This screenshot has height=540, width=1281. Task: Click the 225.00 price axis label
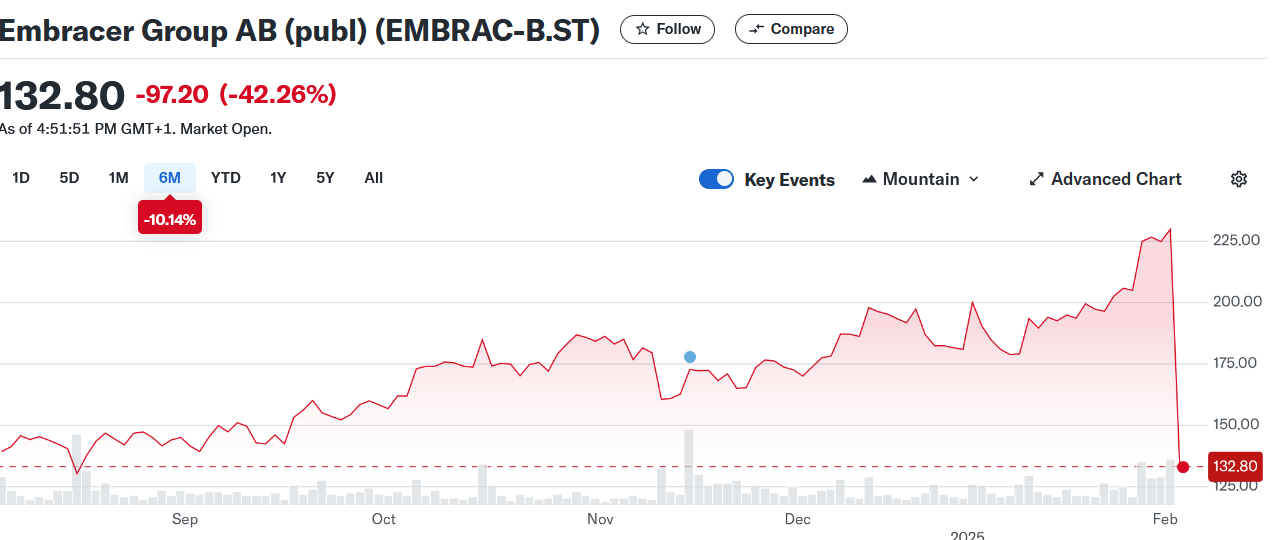pyautogui.click(x=1234, y=240)
